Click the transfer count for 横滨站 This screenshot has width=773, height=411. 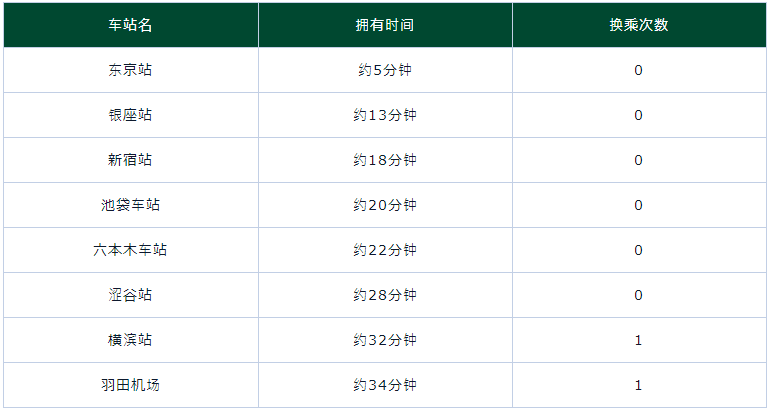pos(638,340)
